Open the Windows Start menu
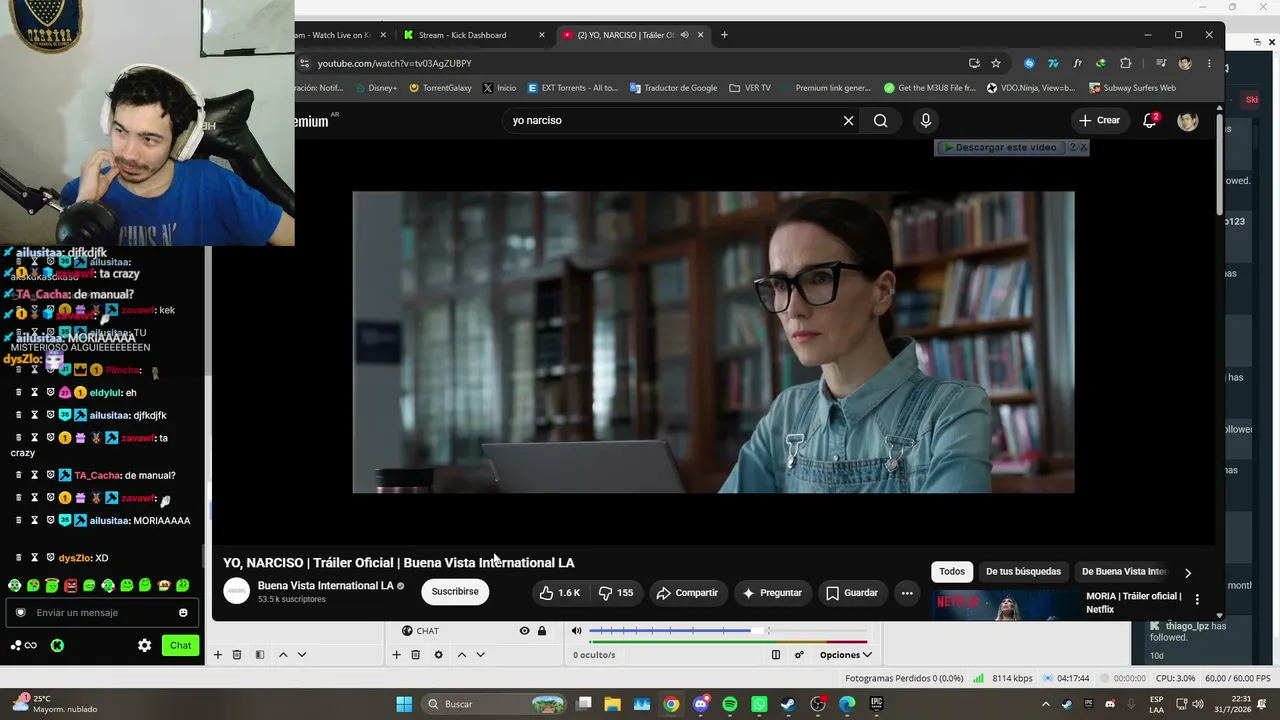 click(x=404, y=704)
